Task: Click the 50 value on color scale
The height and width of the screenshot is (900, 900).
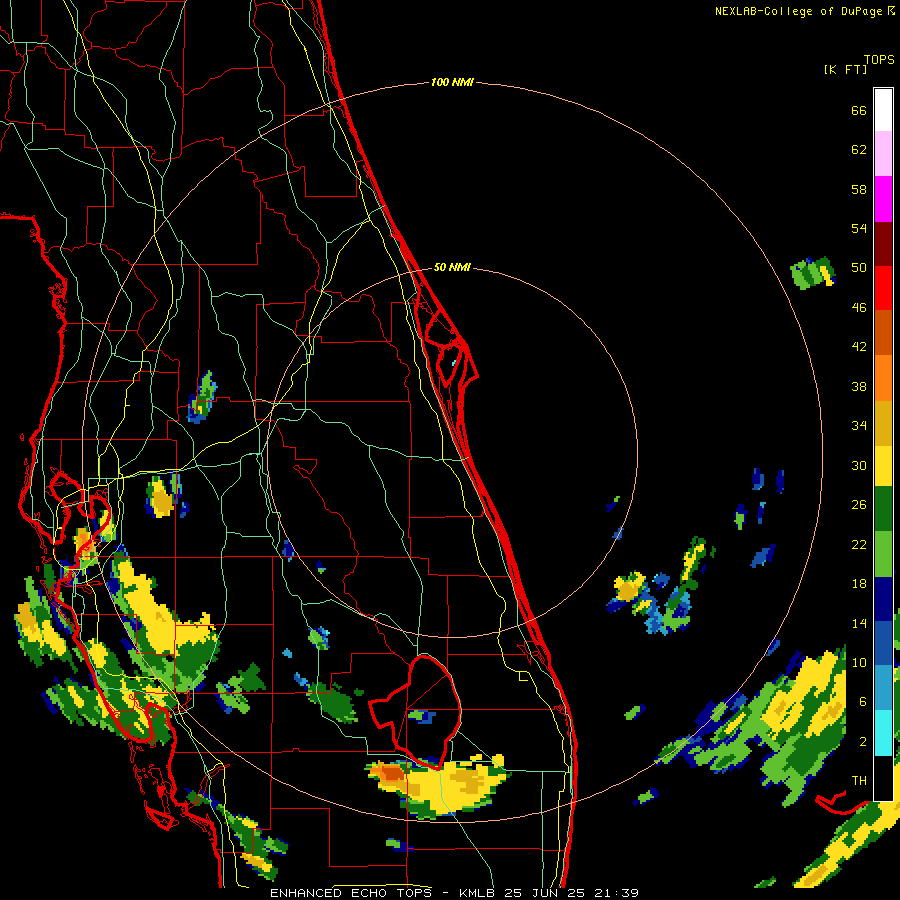Action: [x=859, y=268]
